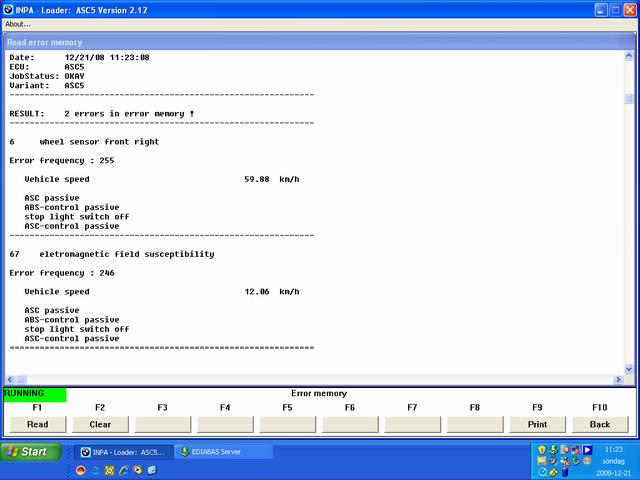640x480 pixels.
Task: Click the empty F3 function button
Action: [162, 424]
